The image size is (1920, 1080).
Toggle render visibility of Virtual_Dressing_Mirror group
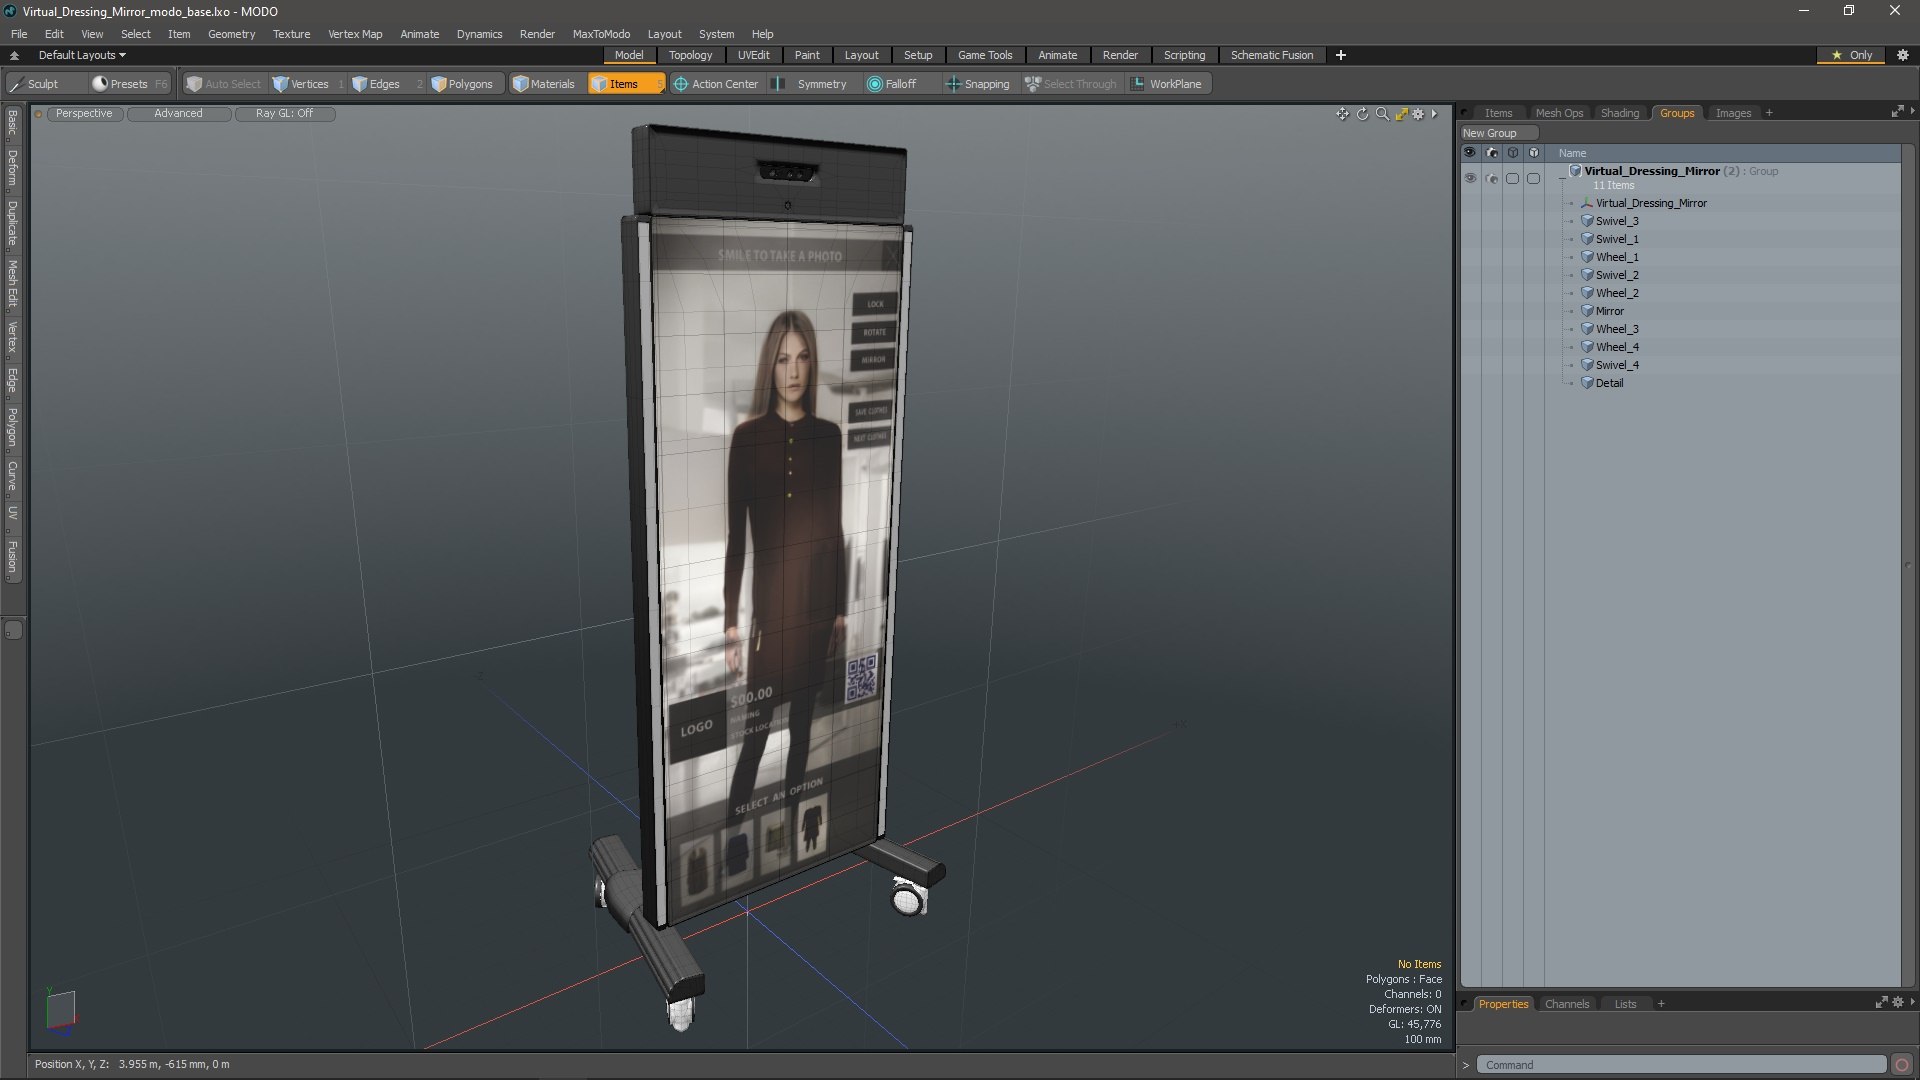click(1491, 178)
